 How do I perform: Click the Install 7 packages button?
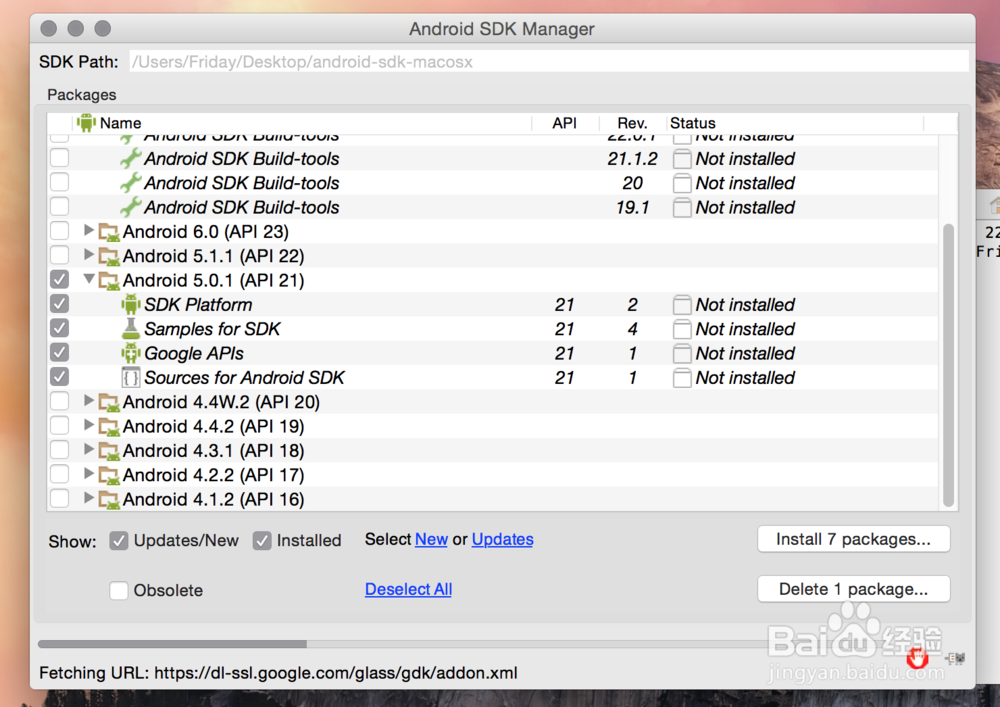(853, 539)
